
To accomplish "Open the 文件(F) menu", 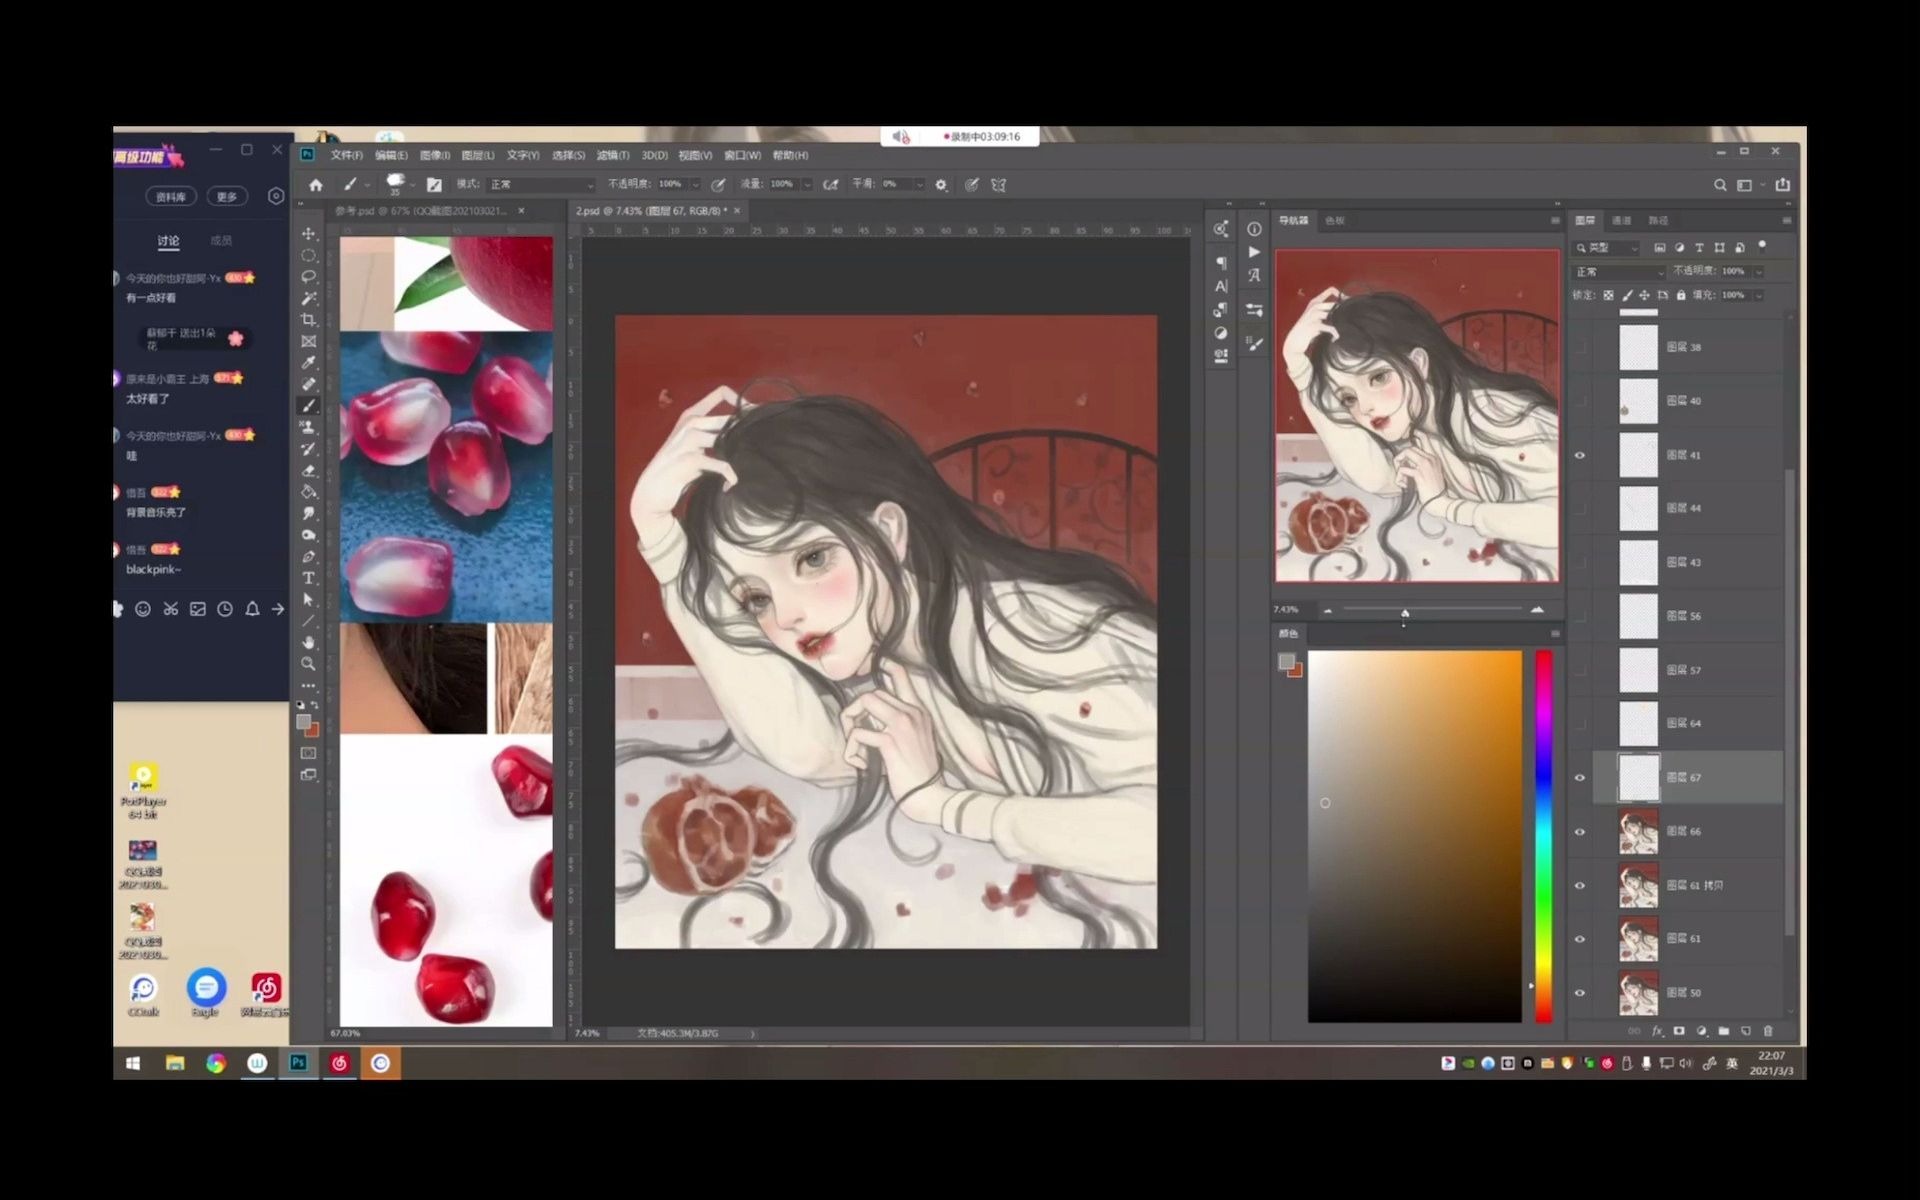I will [x=347, y=155].
